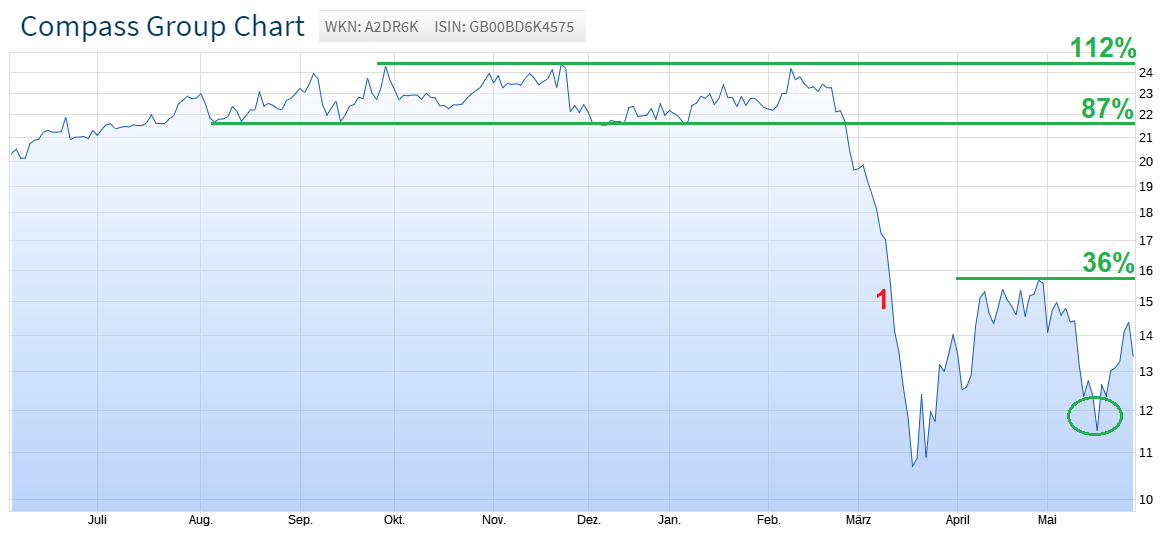Click the "April" month label on the x-axis
1174x534 pixels.
coord(957,520)
